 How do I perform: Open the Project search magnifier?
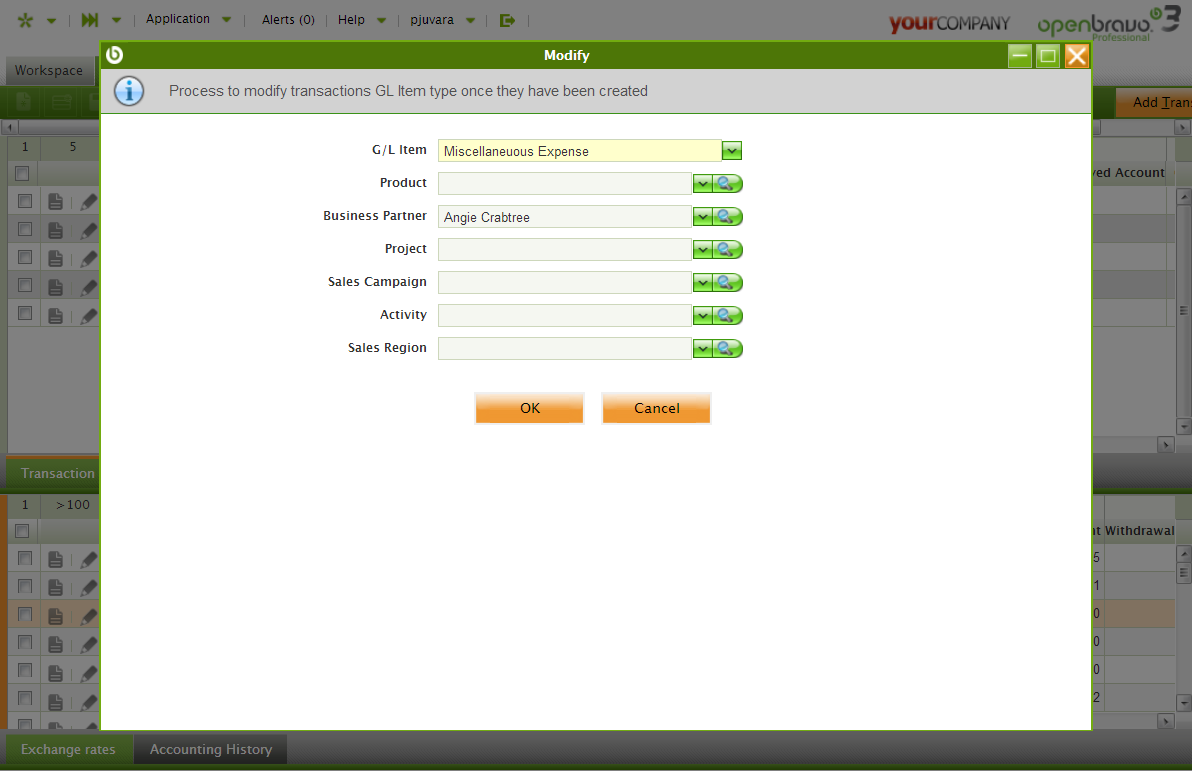(x=728, y=249)
